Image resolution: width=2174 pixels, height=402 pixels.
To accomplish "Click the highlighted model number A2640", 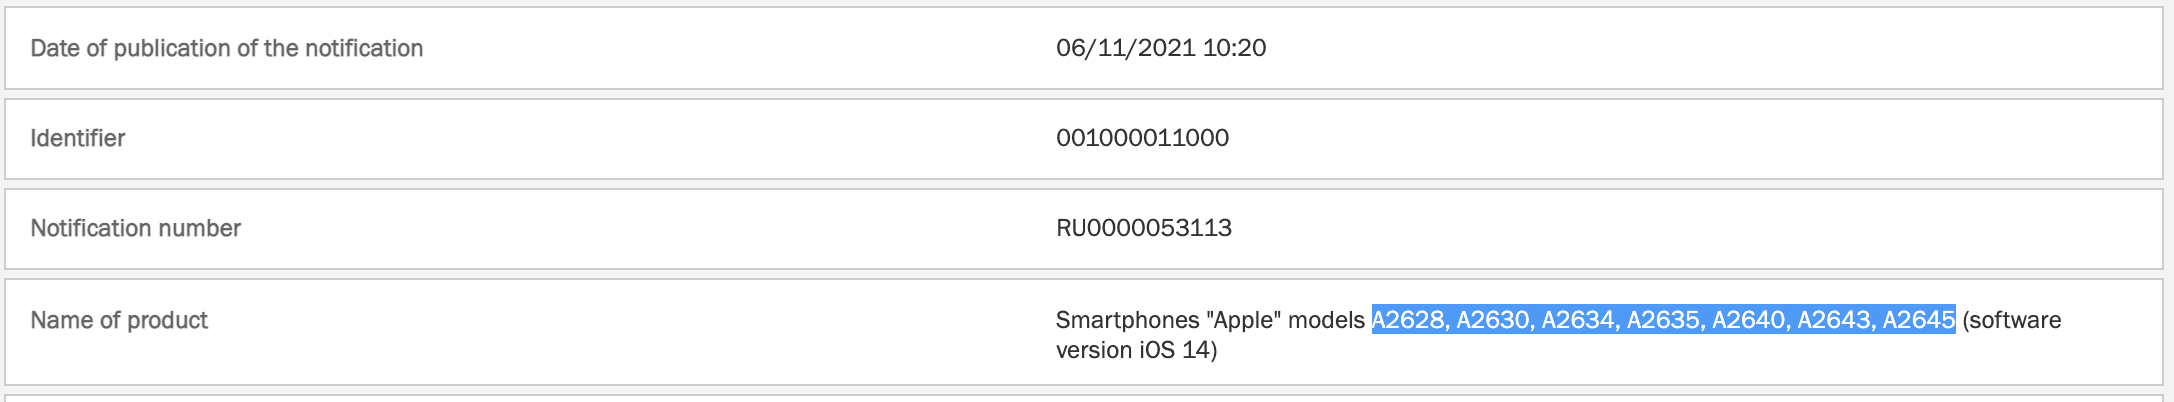I will coord(1749,320).
